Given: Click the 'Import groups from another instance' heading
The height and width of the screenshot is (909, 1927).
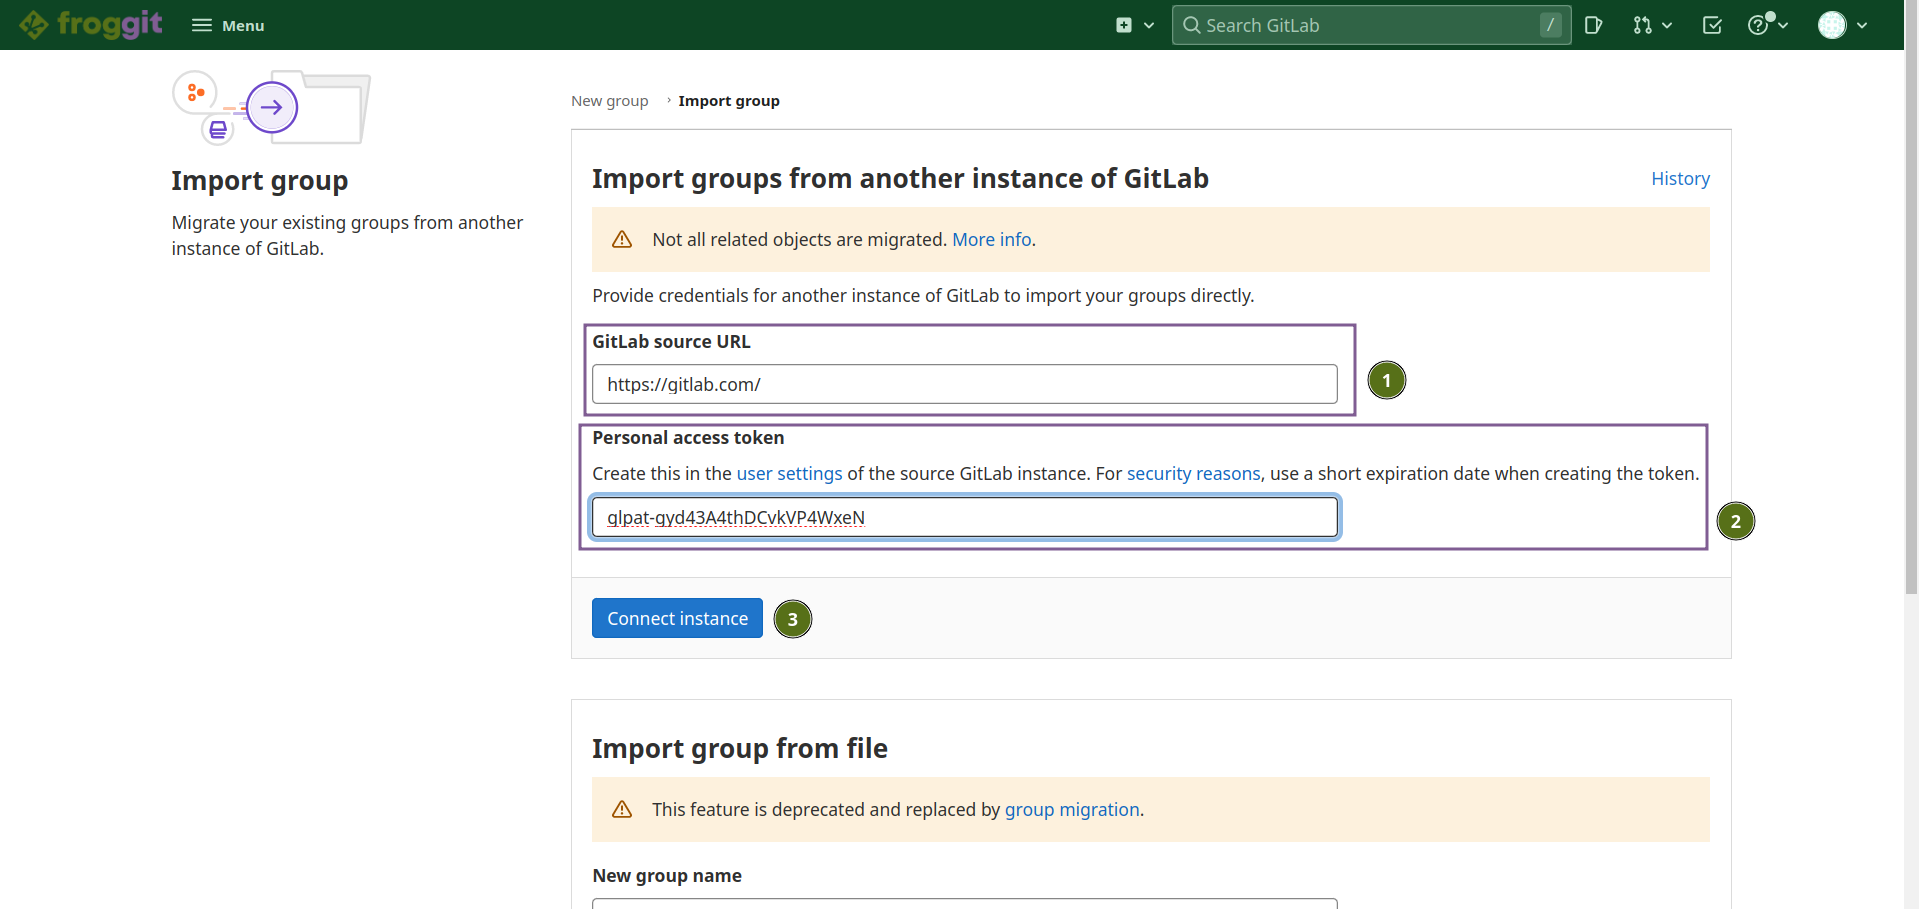Looking at the screenshot, I should (900, 178).
